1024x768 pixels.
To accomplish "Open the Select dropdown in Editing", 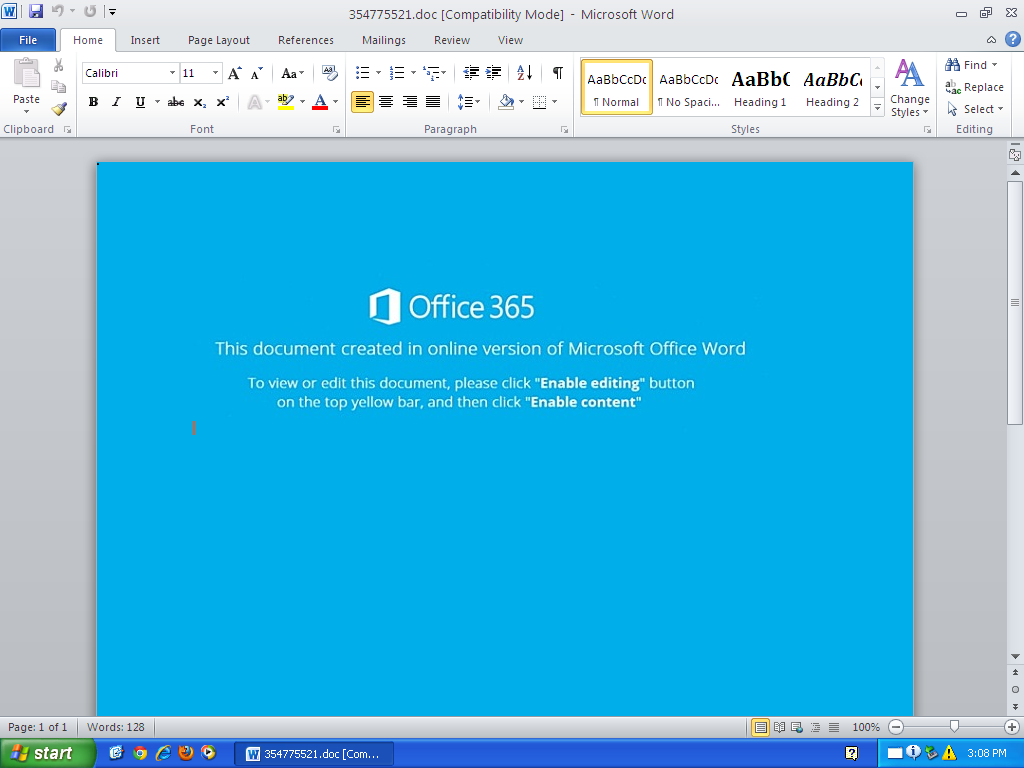I will [975, 109].
